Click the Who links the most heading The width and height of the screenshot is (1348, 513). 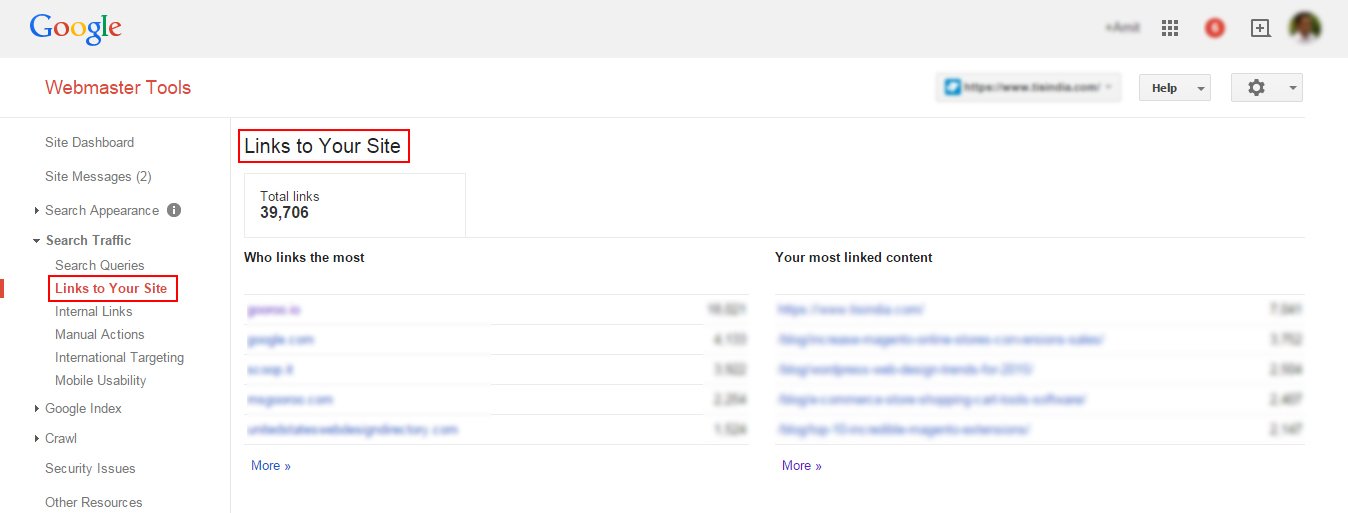(x=304, y=257)
